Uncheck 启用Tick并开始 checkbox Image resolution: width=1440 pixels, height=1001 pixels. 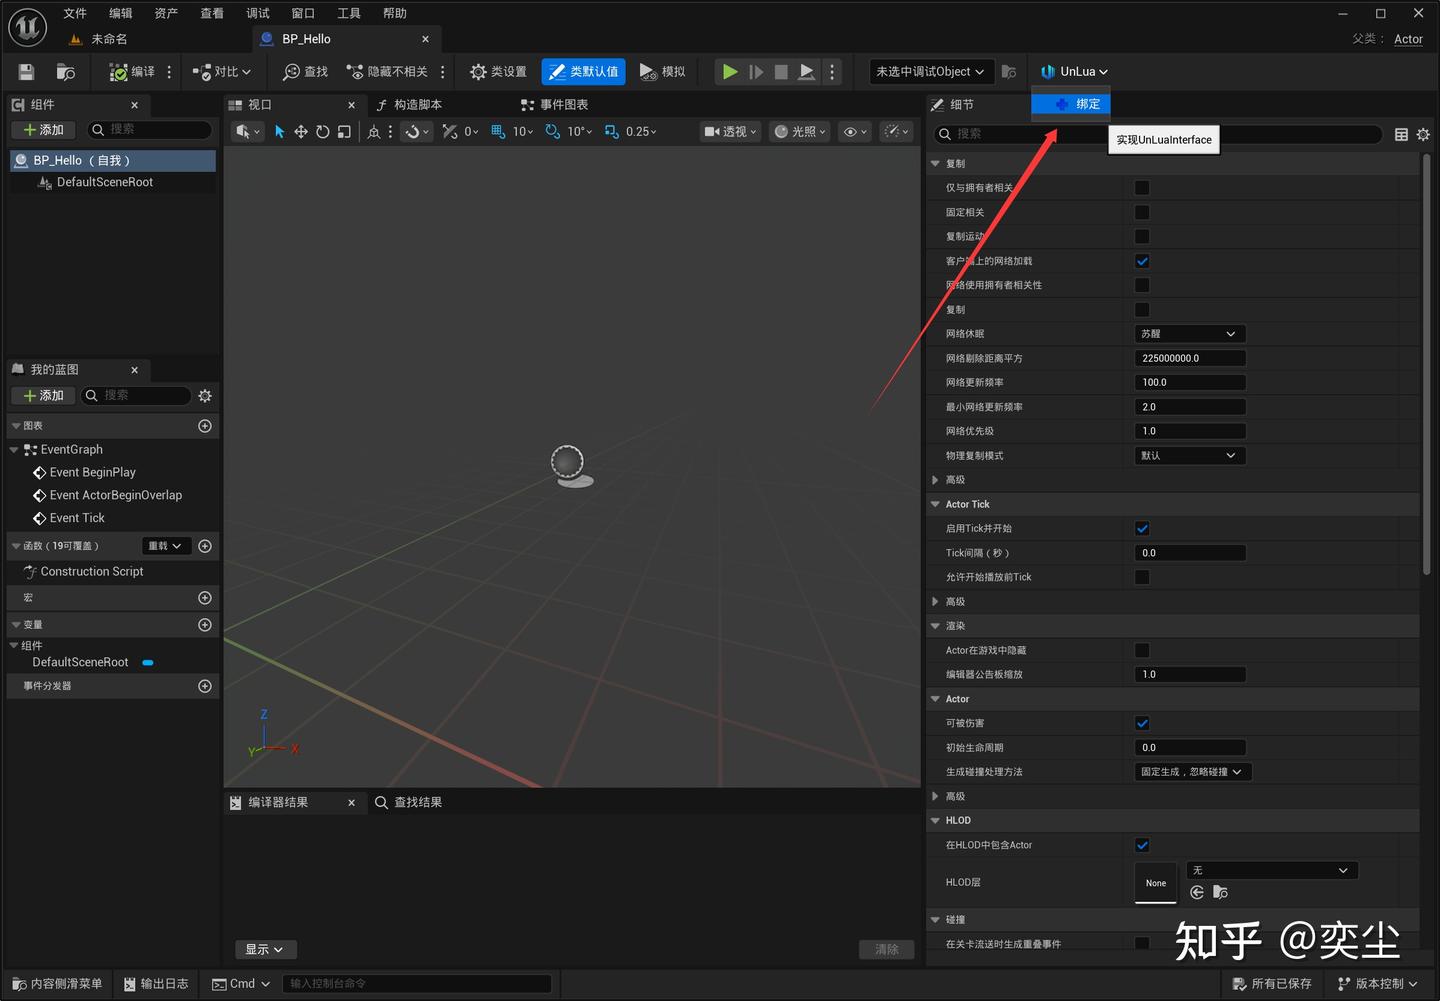click(1142, 528)
